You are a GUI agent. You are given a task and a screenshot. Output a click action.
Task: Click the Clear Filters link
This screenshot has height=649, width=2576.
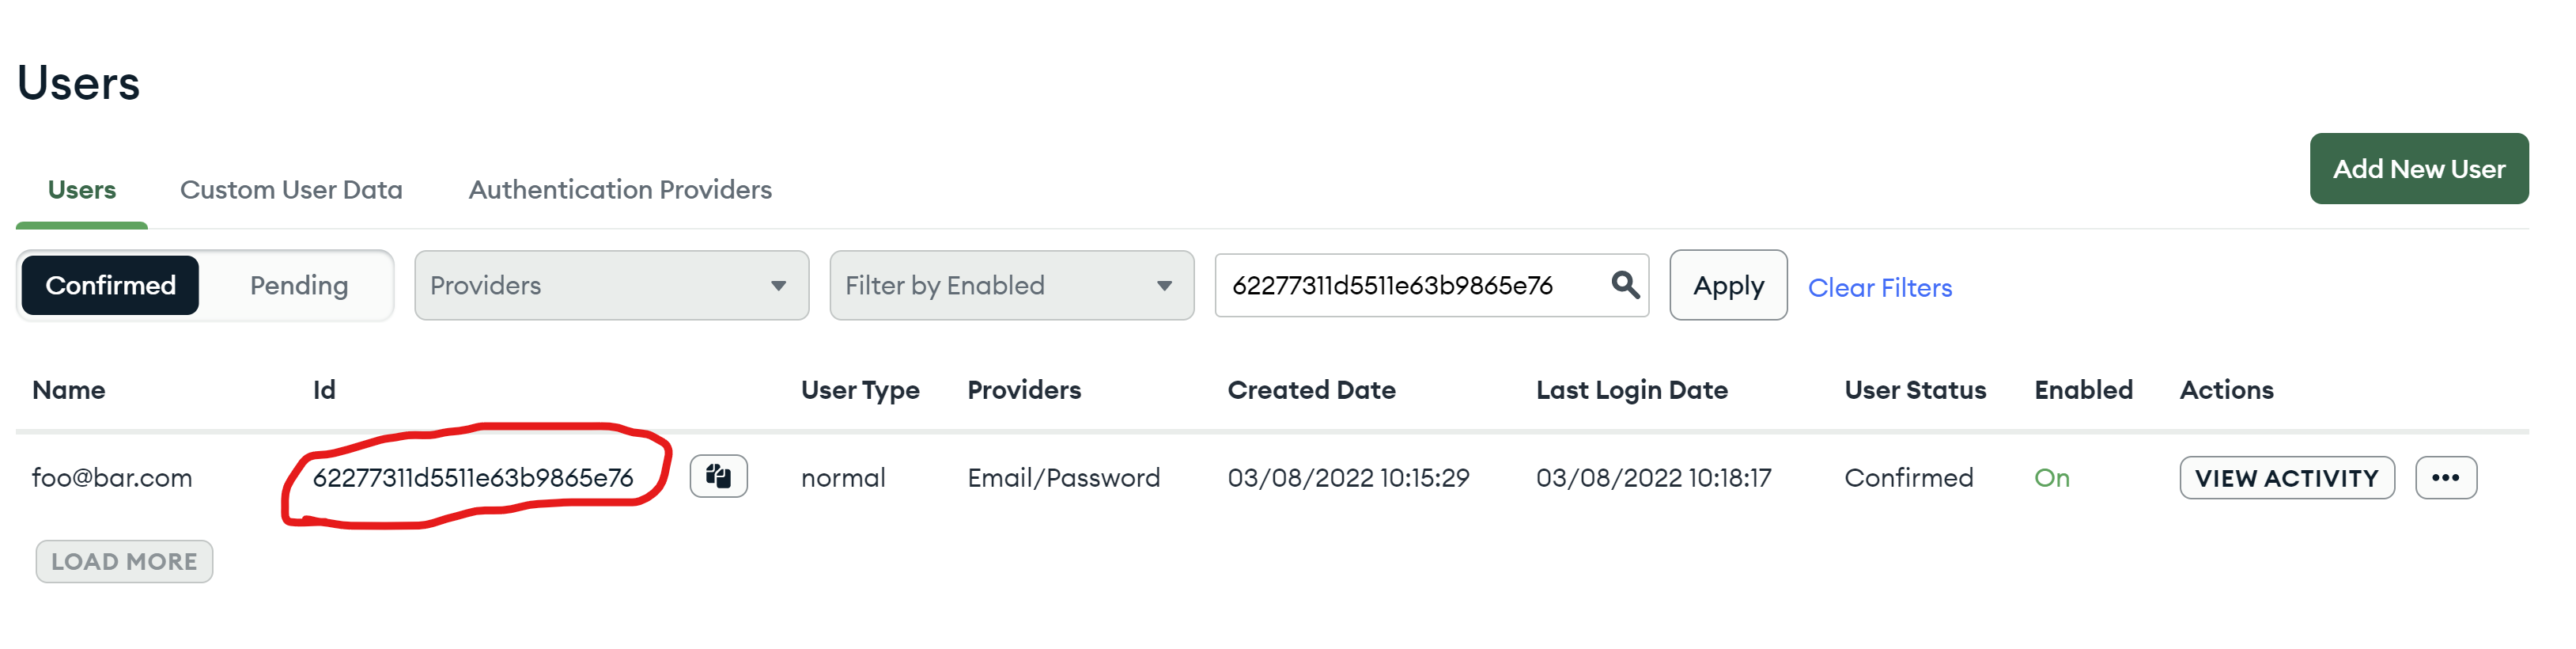pos(1879,288)
